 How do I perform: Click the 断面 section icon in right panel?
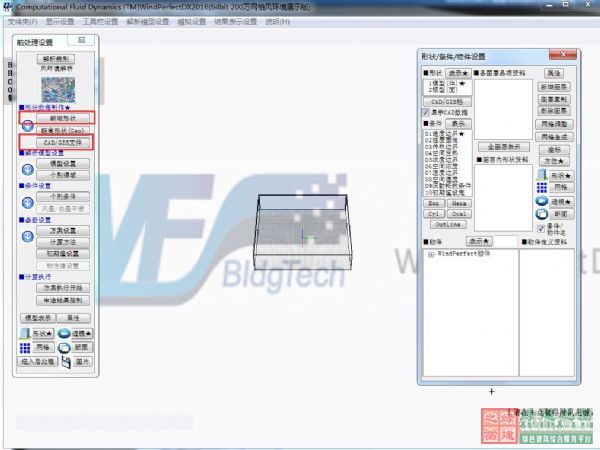pyautogui.click(x=542, y=213)
